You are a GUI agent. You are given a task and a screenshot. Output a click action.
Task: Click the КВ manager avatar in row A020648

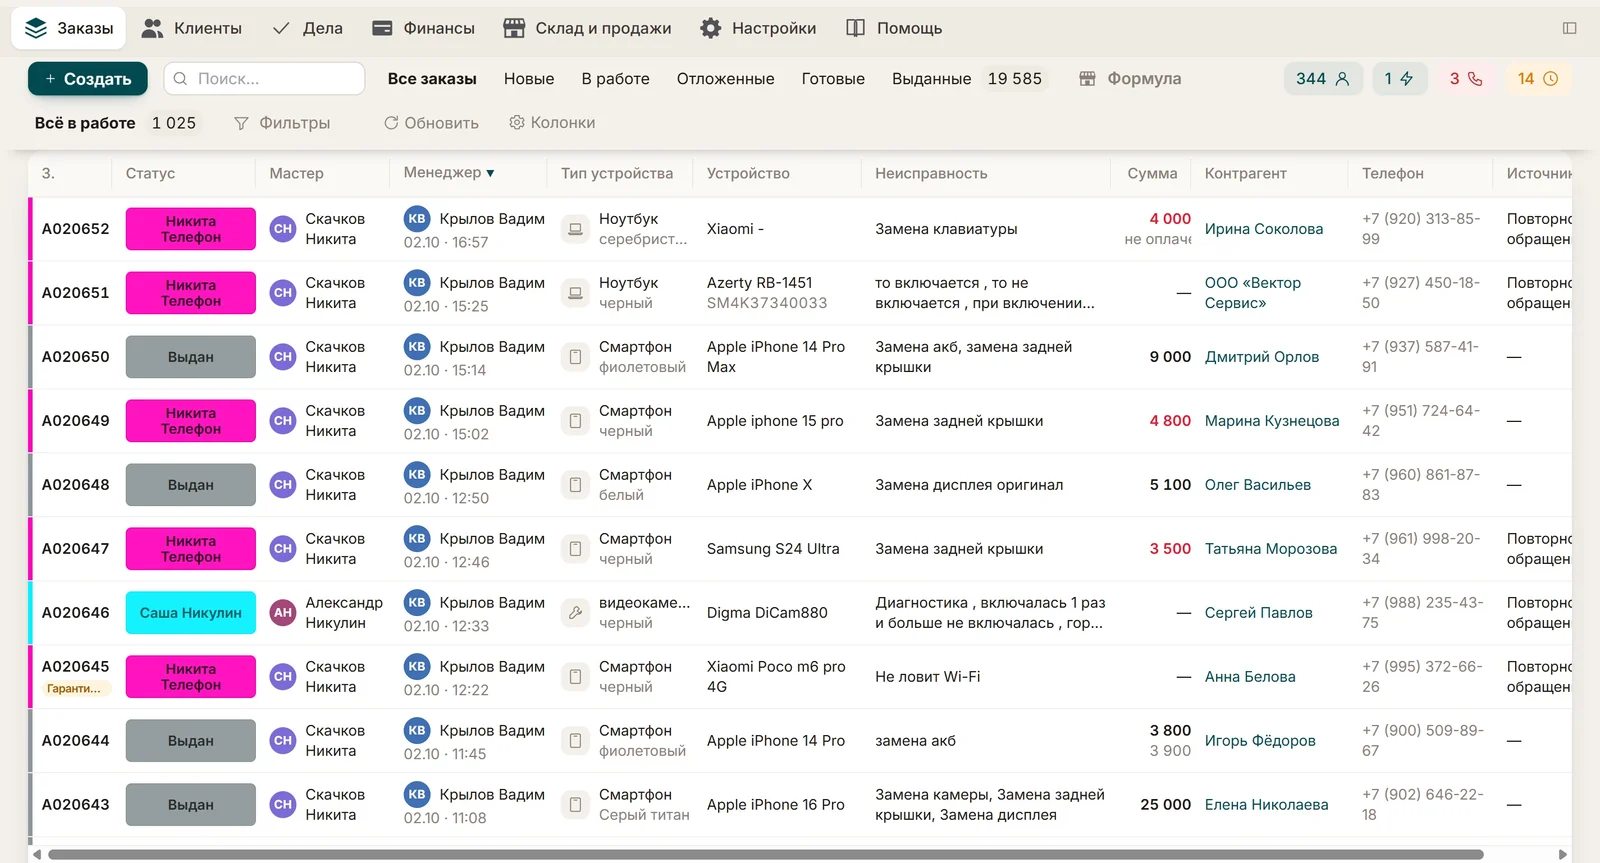pyautogui.click(x=417, y=474)
